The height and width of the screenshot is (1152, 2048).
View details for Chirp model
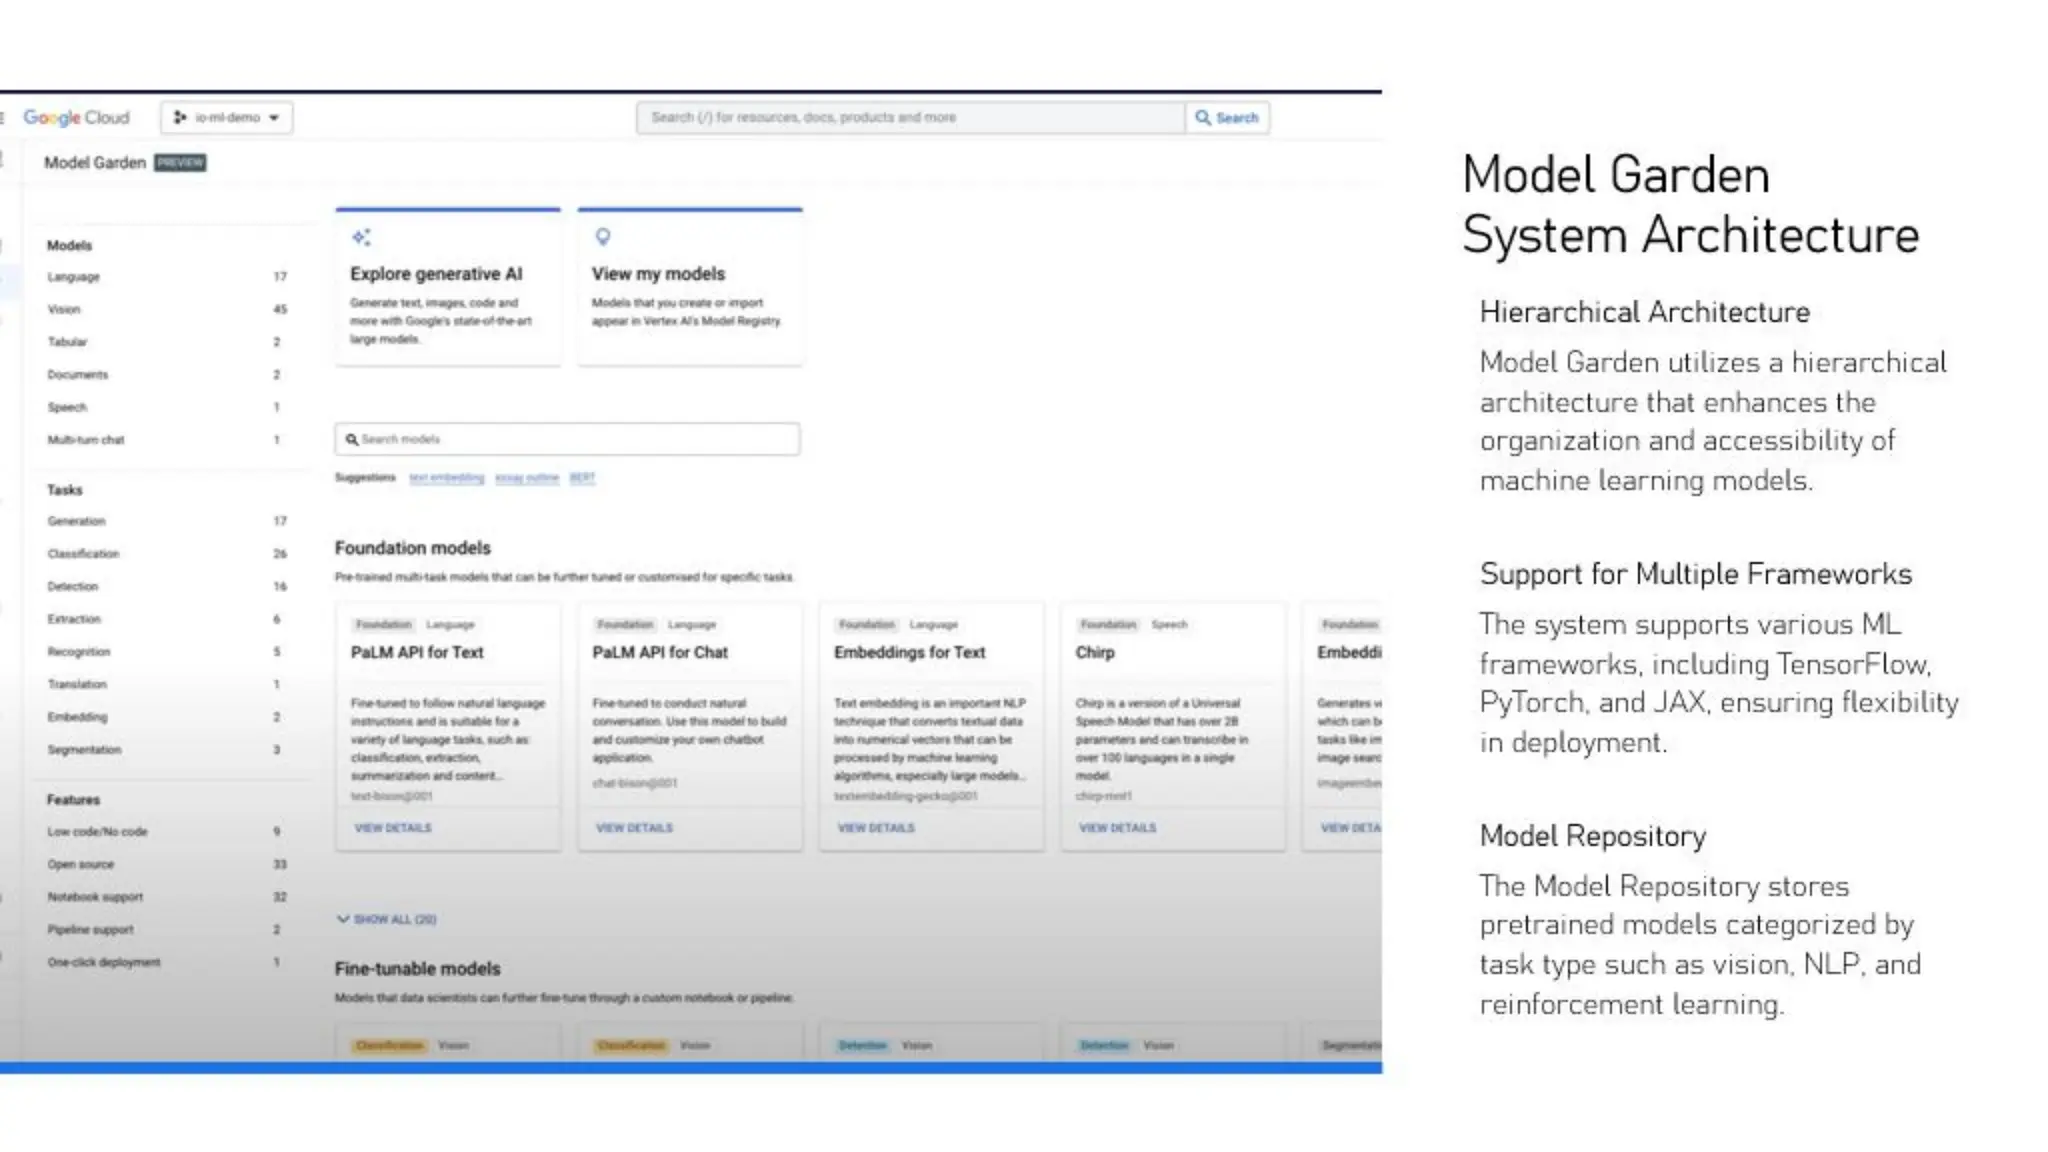pyautogui.click(x=1118, y=828)
